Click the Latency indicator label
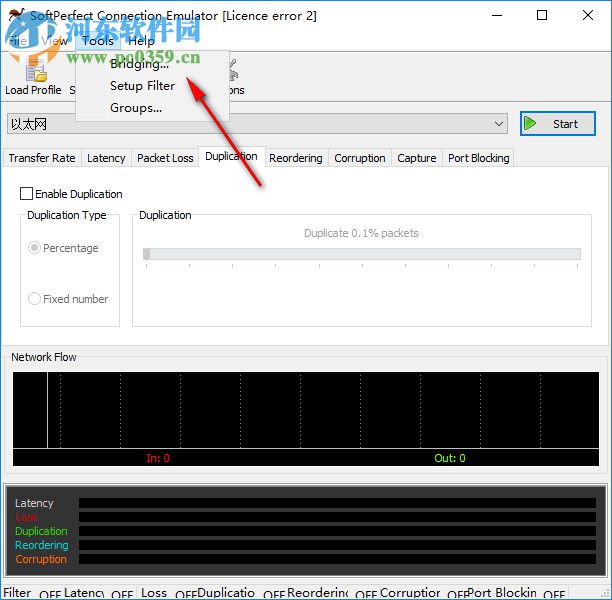Viewport: 612px width, 600px height. click(34, 503)
